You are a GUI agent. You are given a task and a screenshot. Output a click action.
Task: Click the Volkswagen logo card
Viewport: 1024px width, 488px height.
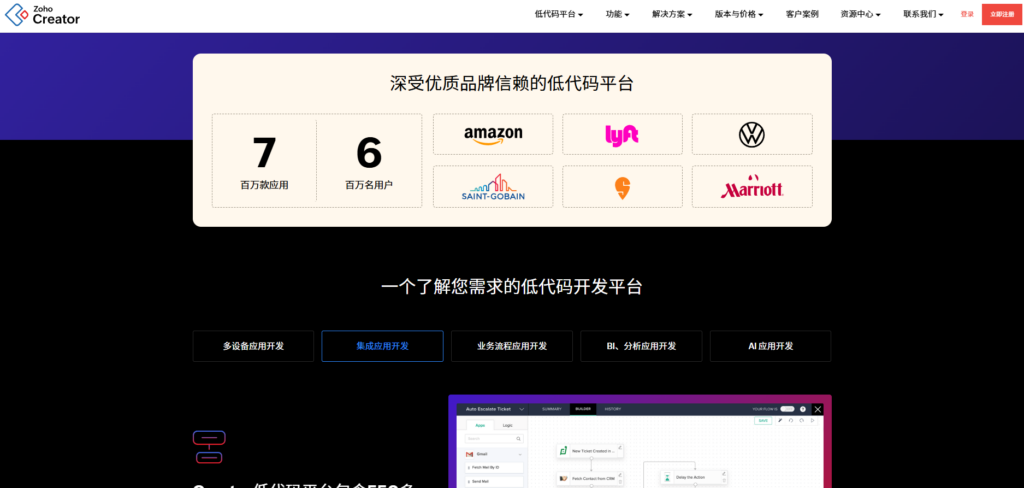point(751,134)
